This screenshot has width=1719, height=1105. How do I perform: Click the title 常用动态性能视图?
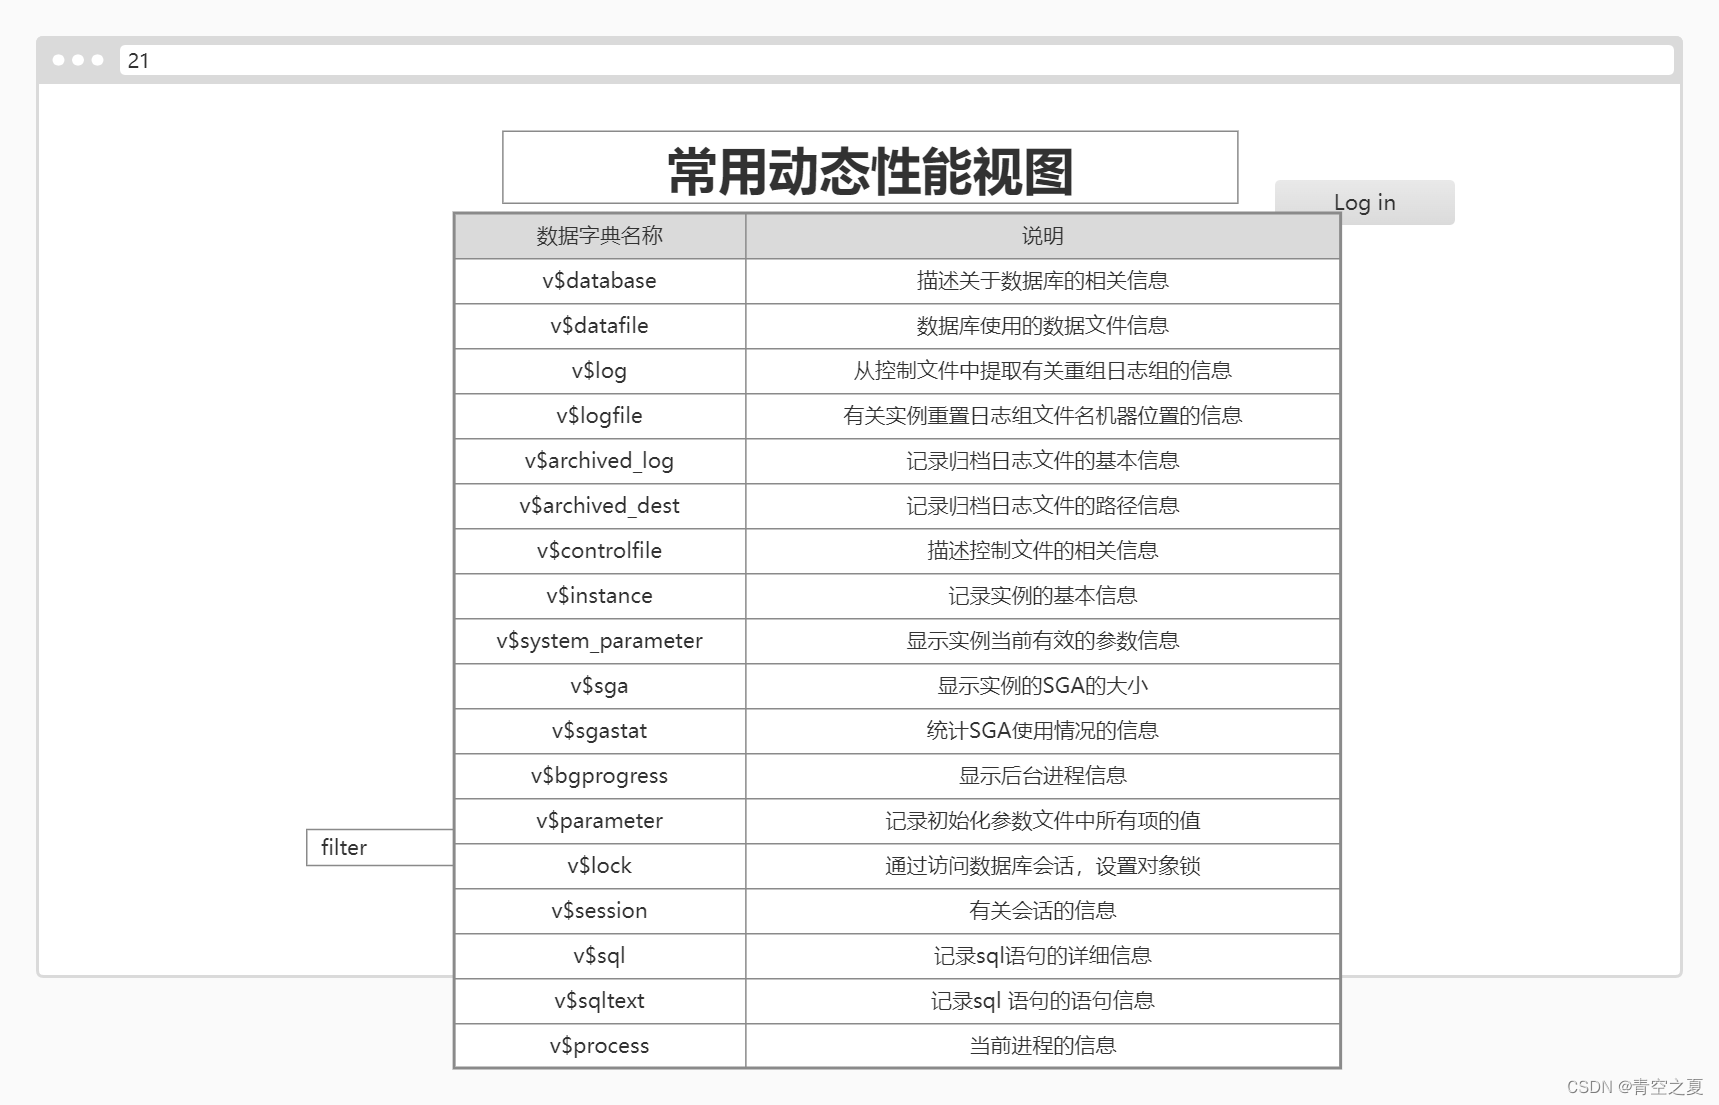click(870, 171)
